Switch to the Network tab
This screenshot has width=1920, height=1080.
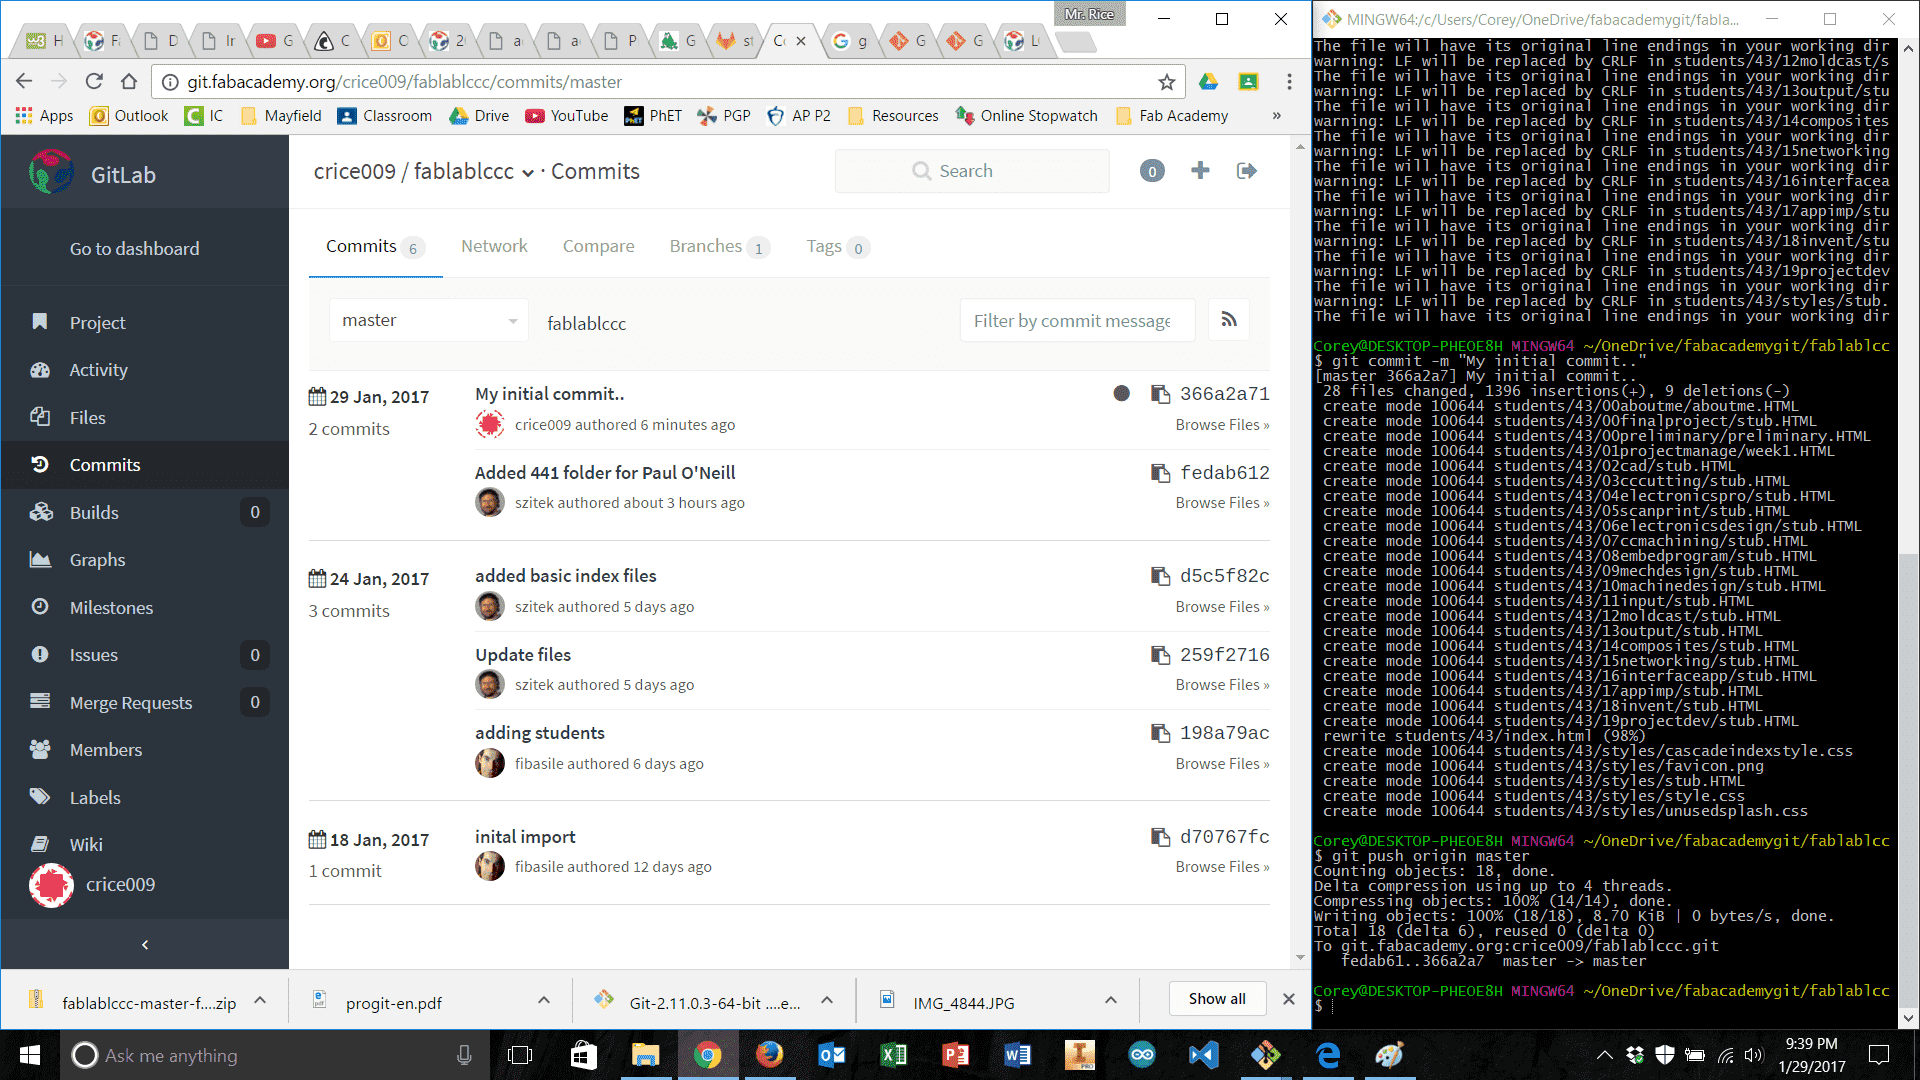(494, 246)
